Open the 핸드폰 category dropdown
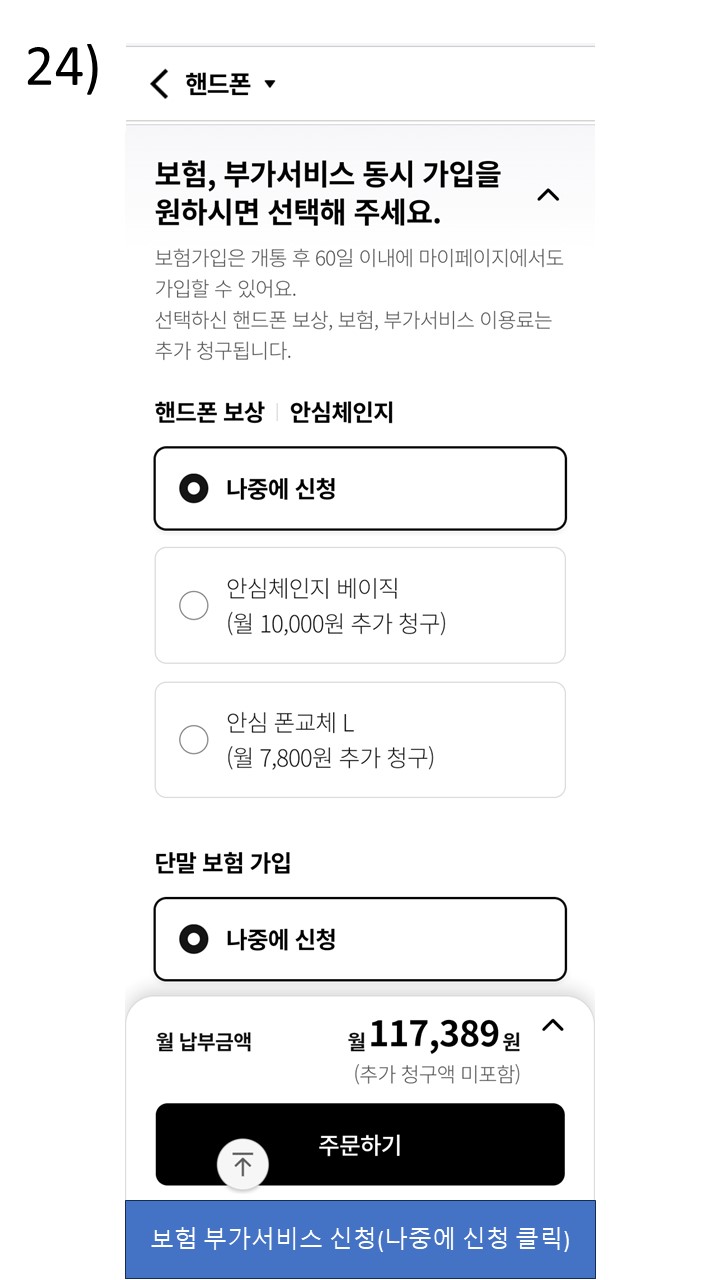 coord(230,84)
